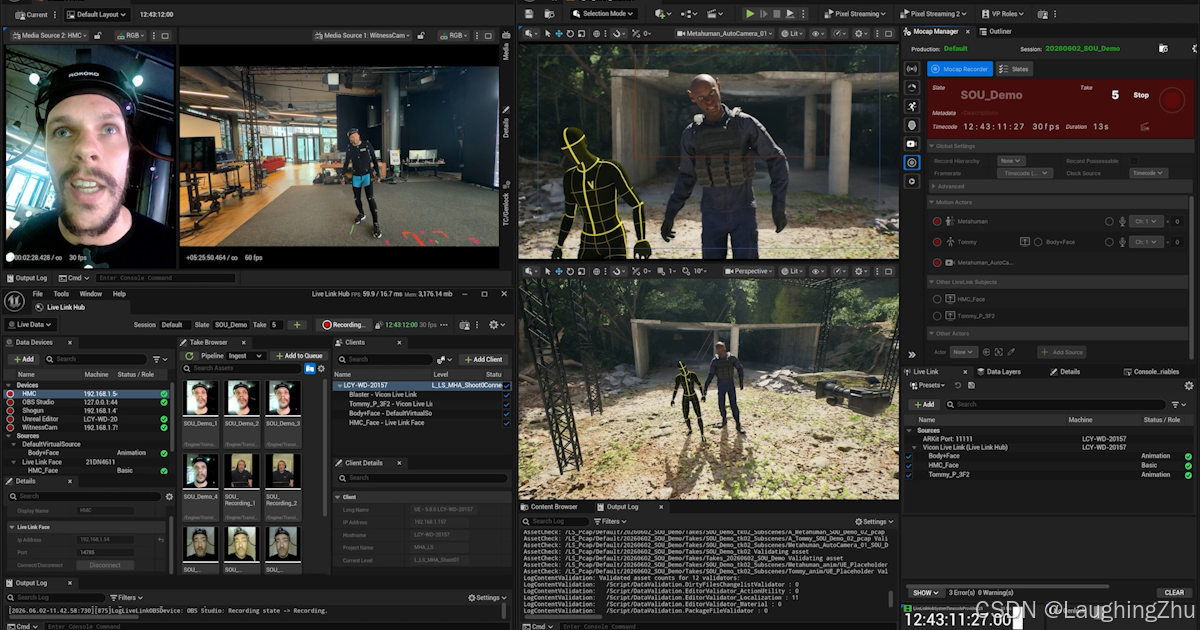1200x630 pixels.
Task: Open the Pixel Streaming menu
Action: (x=855, y=14)
